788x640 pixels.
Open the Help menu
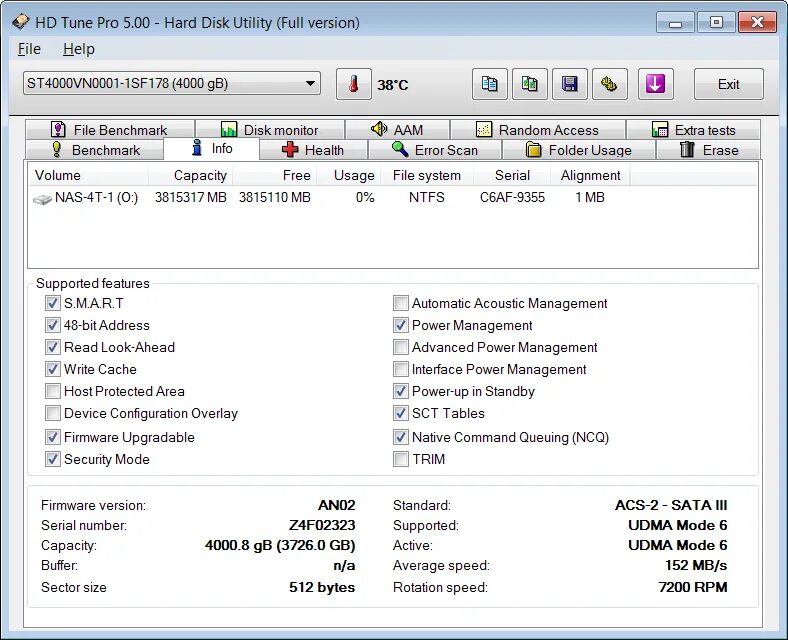click(79, 49)
